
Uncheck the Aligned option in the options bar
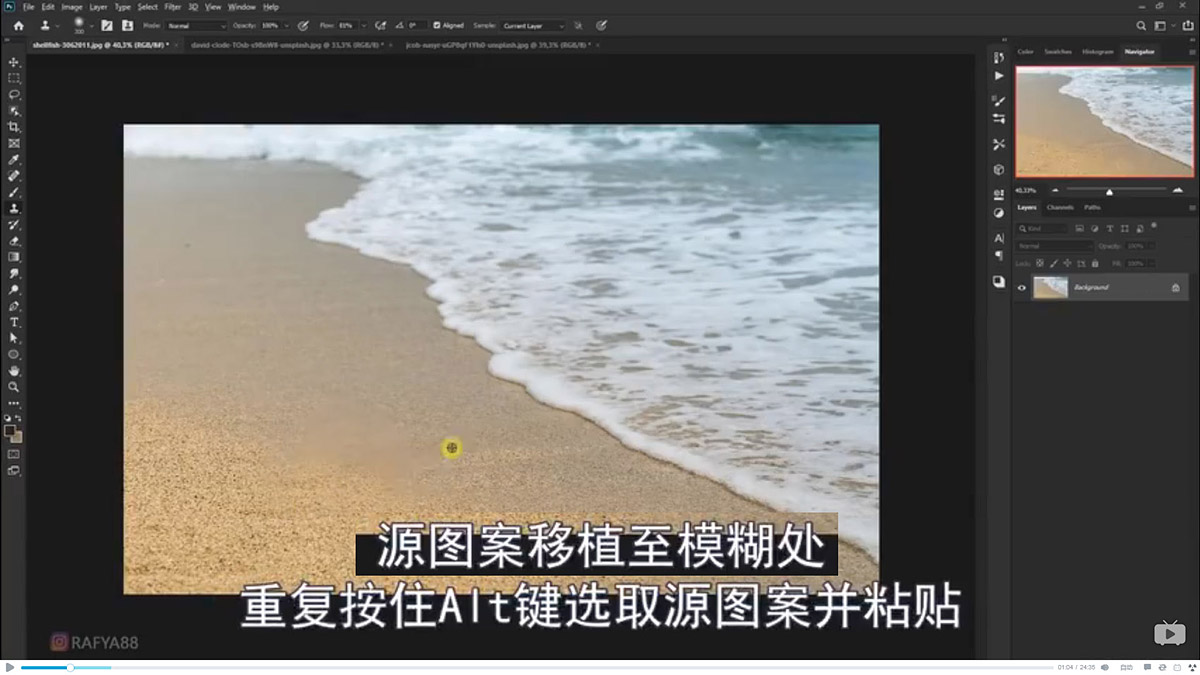(438, 25)
